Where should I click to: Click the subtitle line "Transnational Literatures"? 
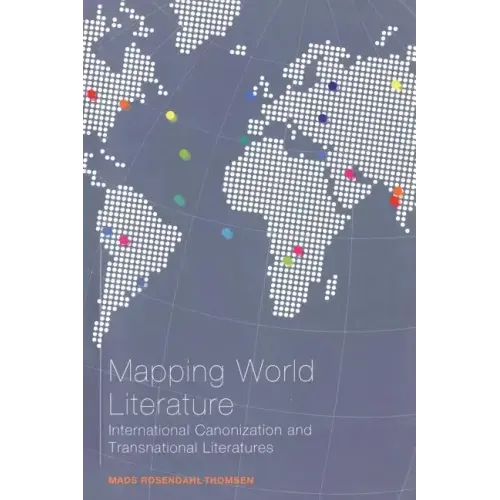191,447
